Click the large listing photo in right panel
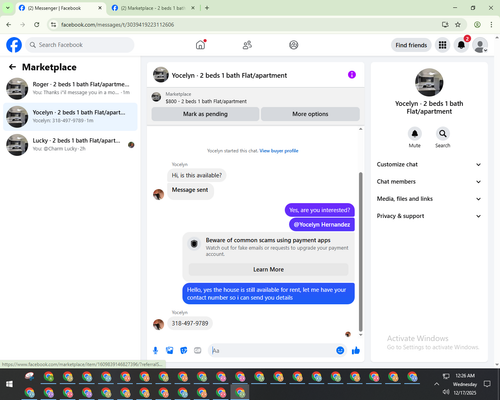500x400 pixels. (x=429, y=82)
